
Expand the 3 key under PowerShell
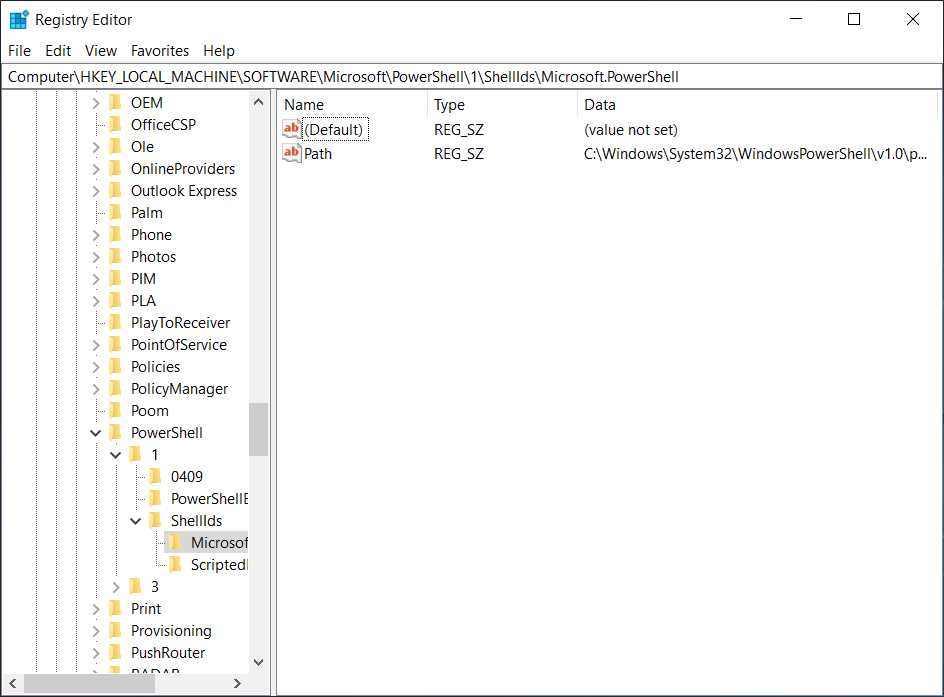click(x=116, y=587)
